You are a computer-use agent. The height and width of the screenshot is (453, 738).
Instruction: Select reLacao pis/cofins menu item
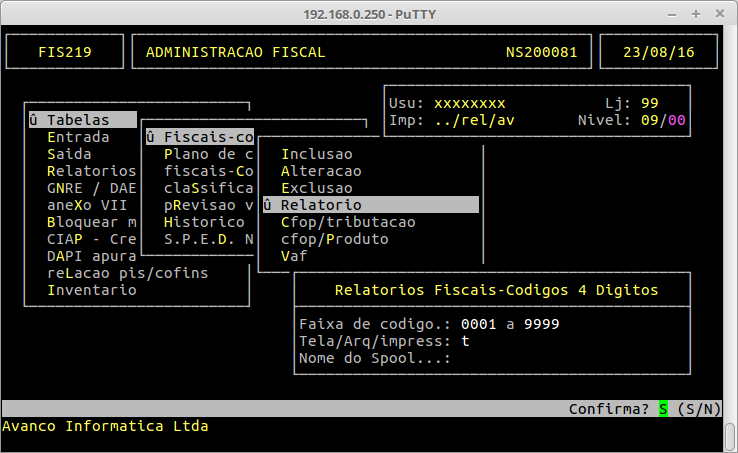coord(128,273)
